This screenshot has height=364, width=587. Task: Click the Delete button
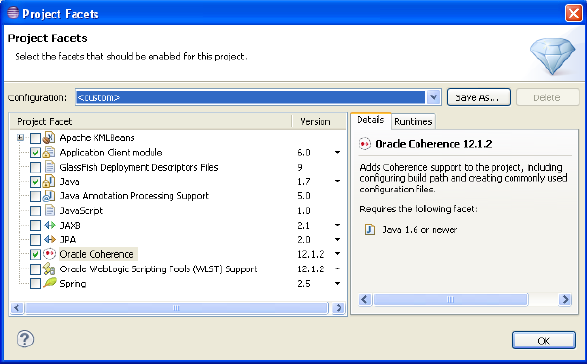[547, 97]
